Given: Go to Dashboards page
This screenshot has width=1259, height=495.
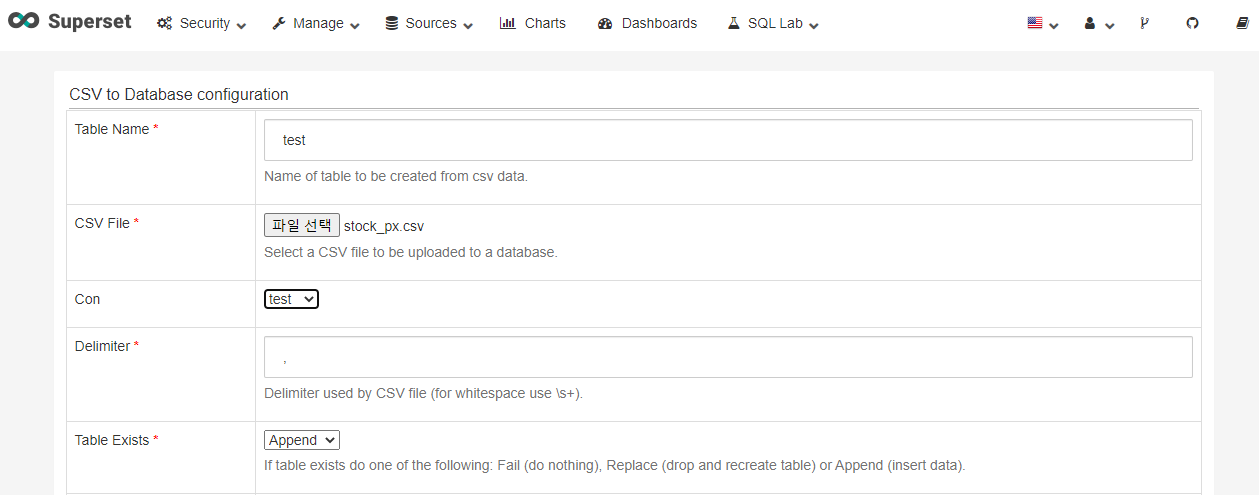Looking at the screenshot, I should pos(647,23).
